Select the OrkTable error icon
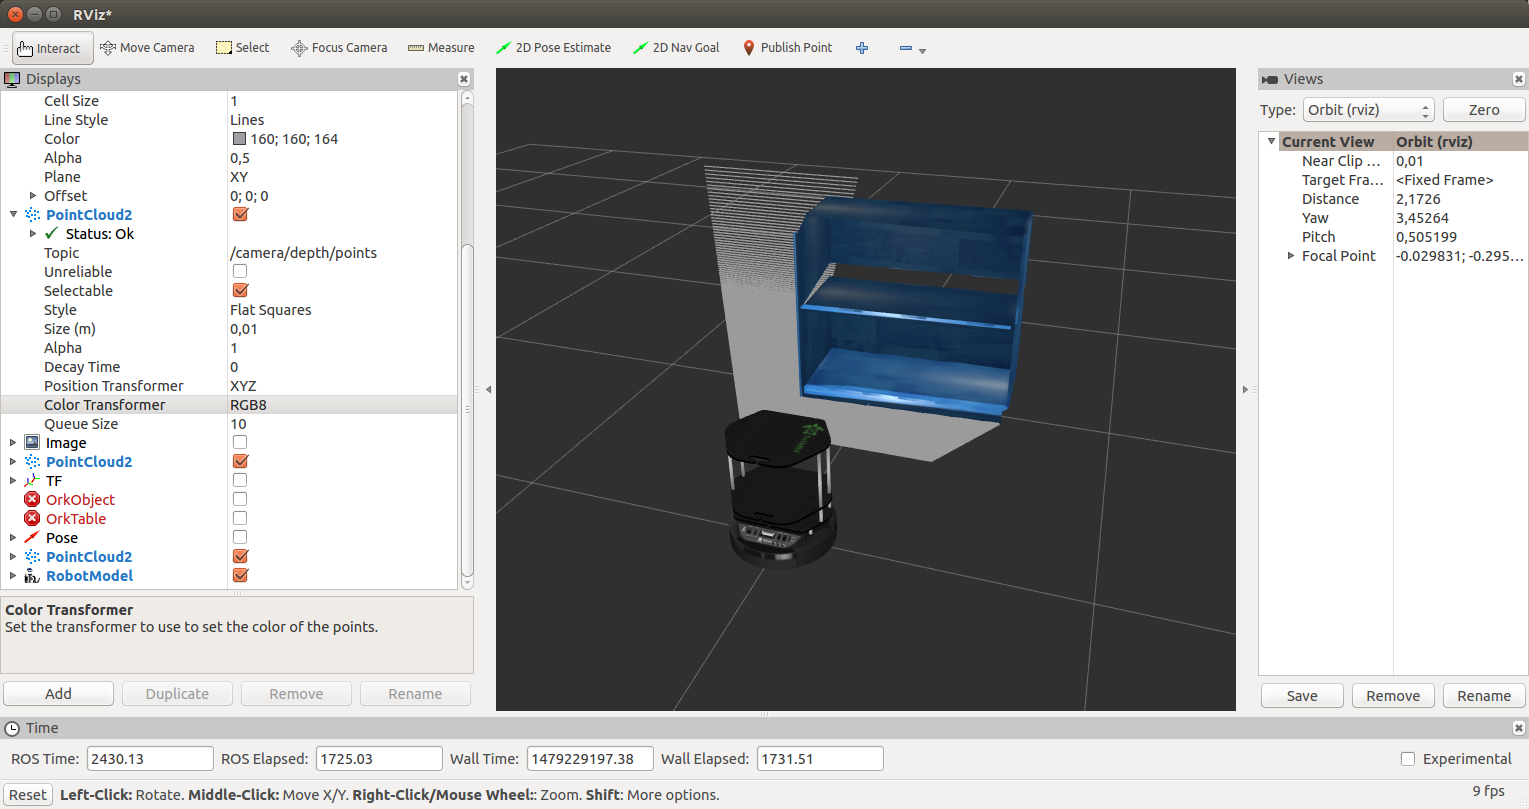 tap(32, 519)
